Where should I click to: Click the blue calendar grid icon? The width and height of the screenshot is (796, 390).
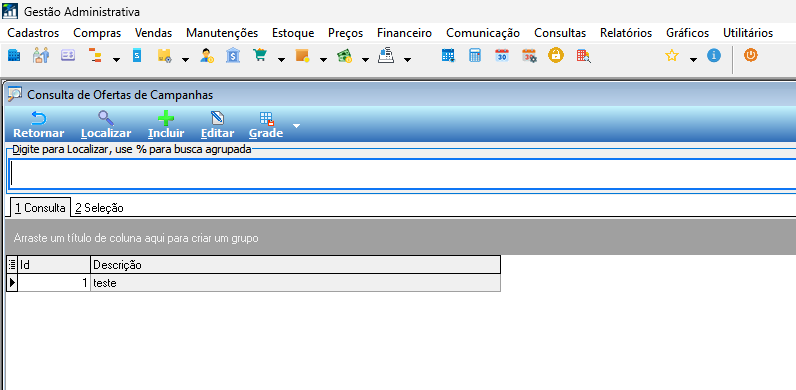(x=448, y=55)
